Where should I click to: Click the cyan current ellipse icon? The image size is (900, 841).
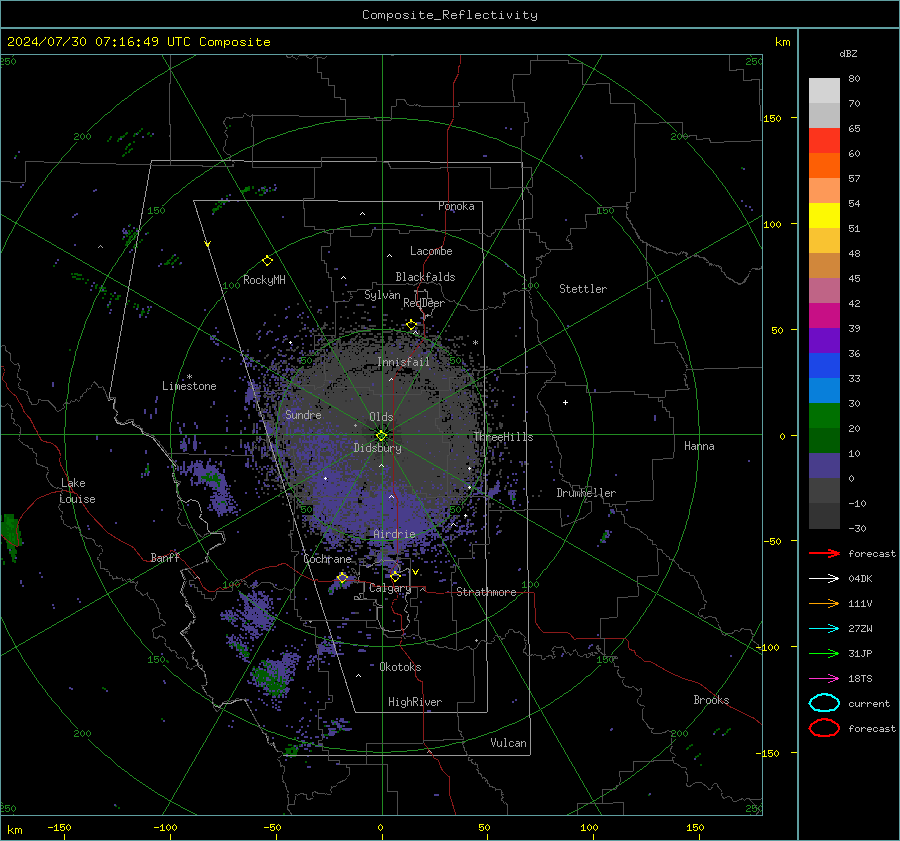(x=824, y=703)
